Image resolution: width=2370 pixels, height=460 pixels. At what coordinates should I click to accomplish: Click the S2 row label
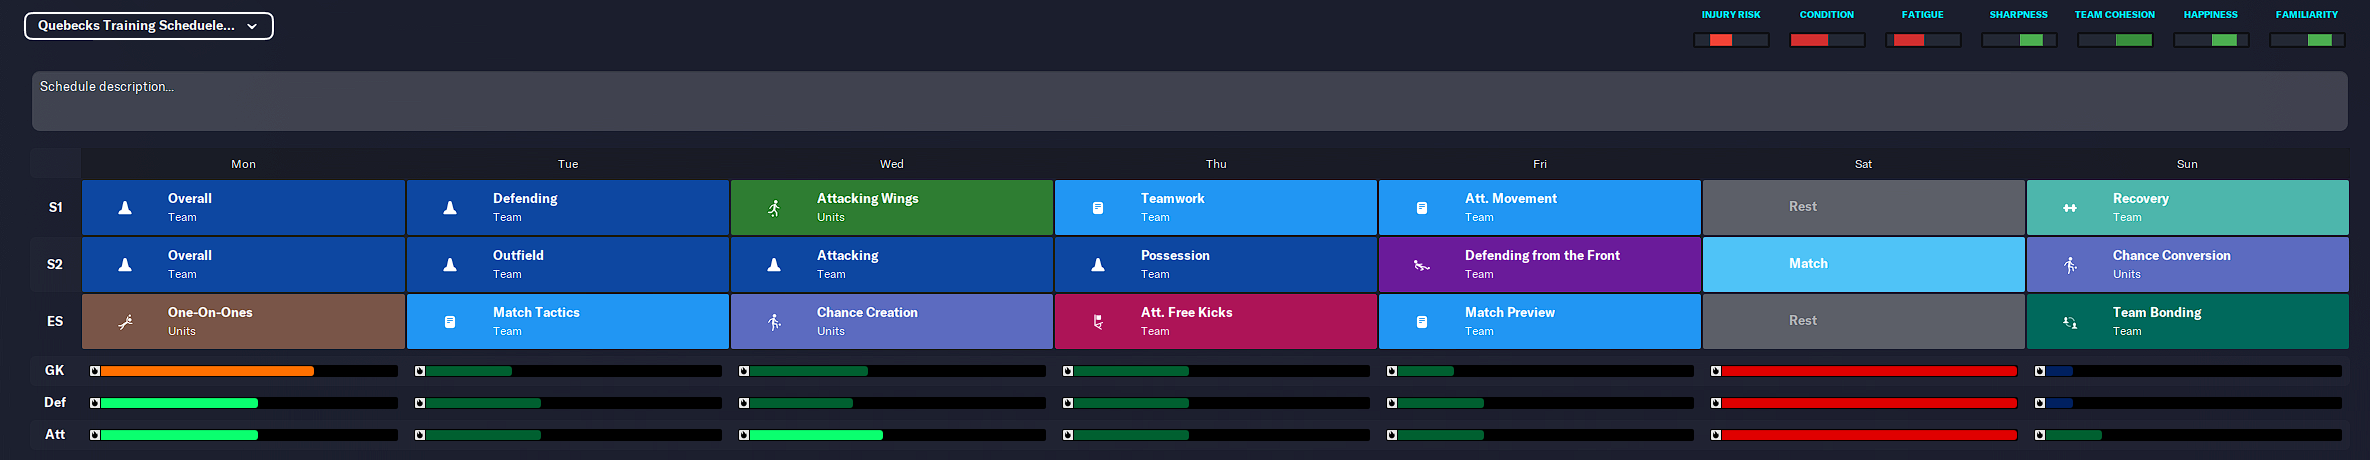coord(56,264)
